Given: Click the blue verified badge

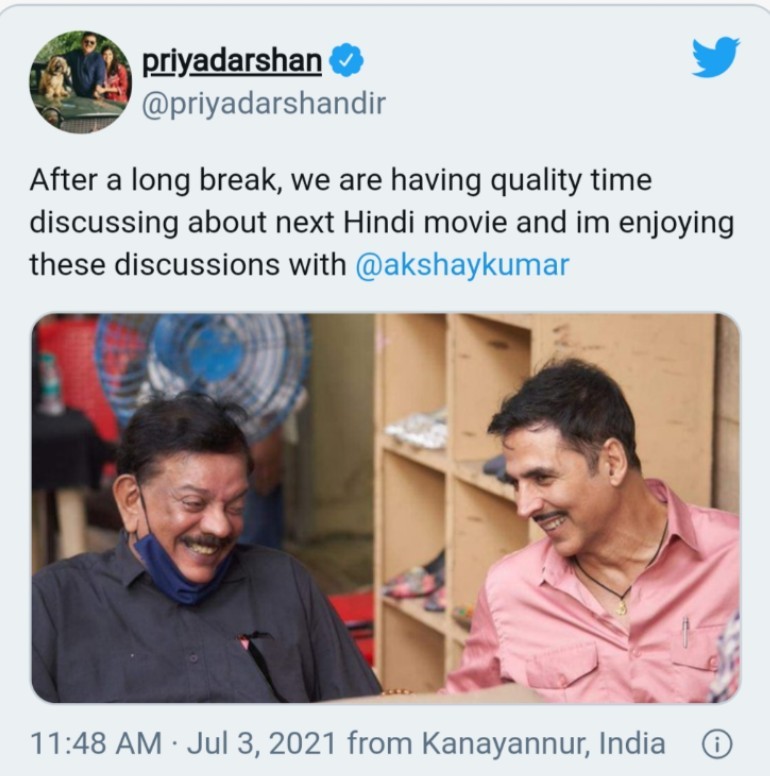Looking at the screenshot, I should coord(346,60).
